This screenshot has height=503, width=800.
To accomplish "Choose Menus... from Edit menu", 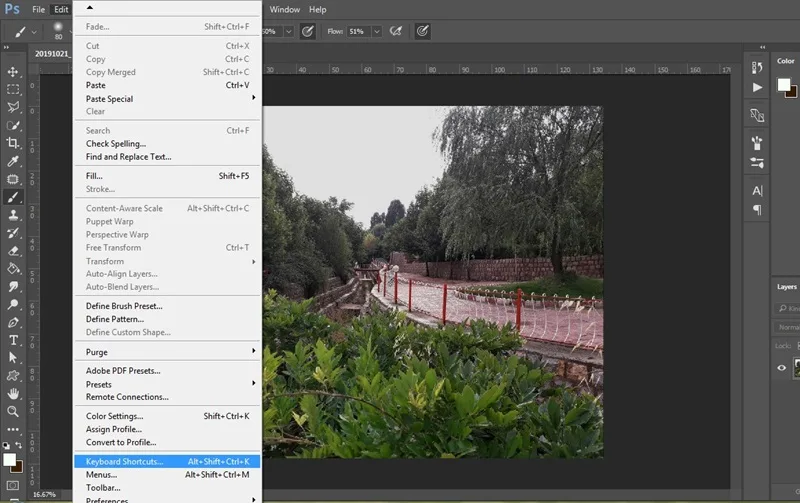I will pos(167,474).
